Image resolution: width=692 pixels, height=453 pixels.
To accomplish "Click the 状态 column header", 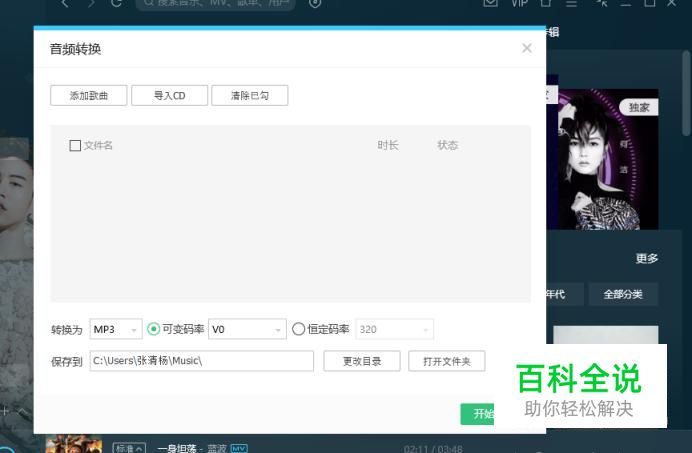I will 448,145.
